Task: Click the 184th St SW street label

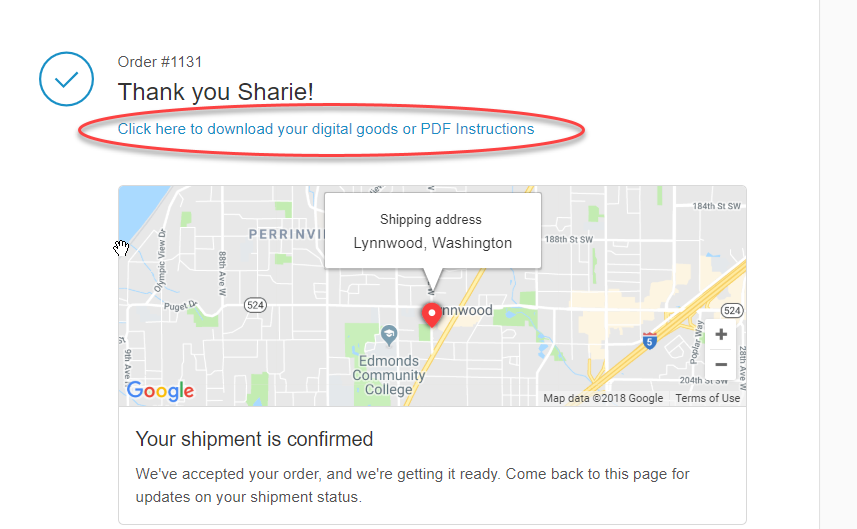Action: (x=717, y=206)
